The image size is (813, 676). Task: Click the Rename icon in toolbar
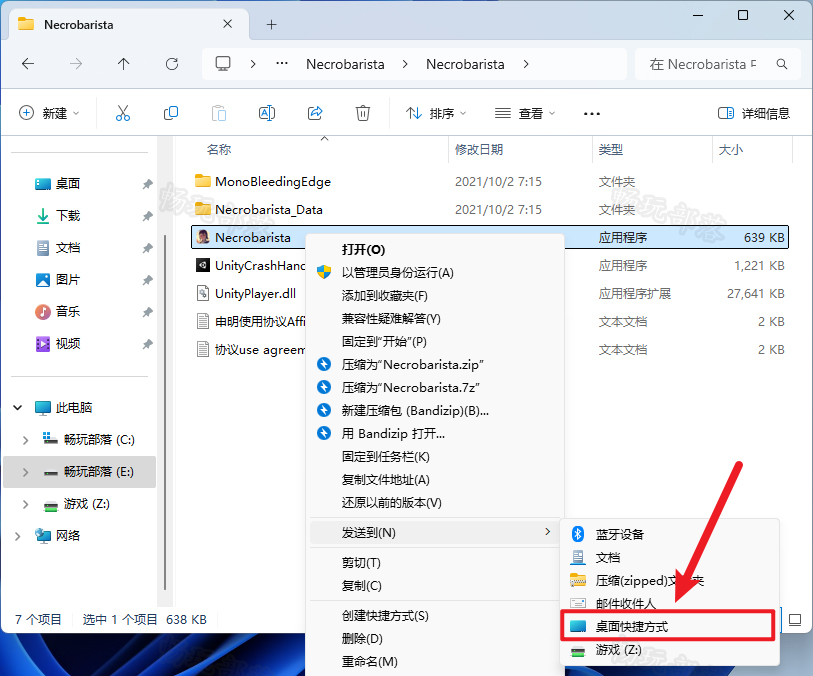coord(267,113)
